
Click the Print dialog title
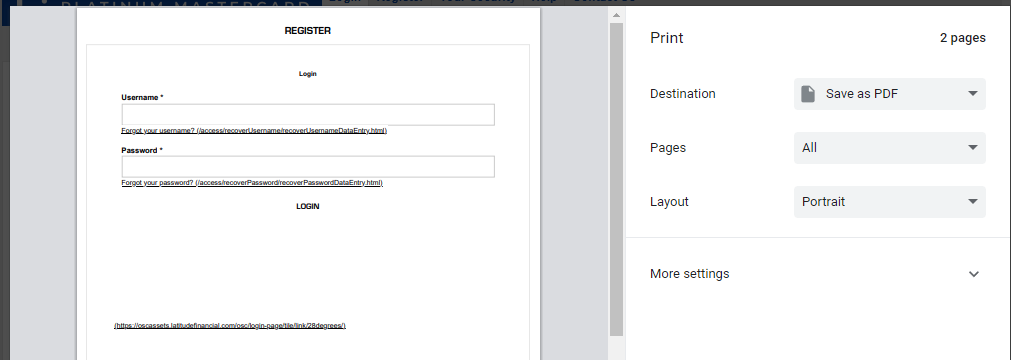click(667, 38)
